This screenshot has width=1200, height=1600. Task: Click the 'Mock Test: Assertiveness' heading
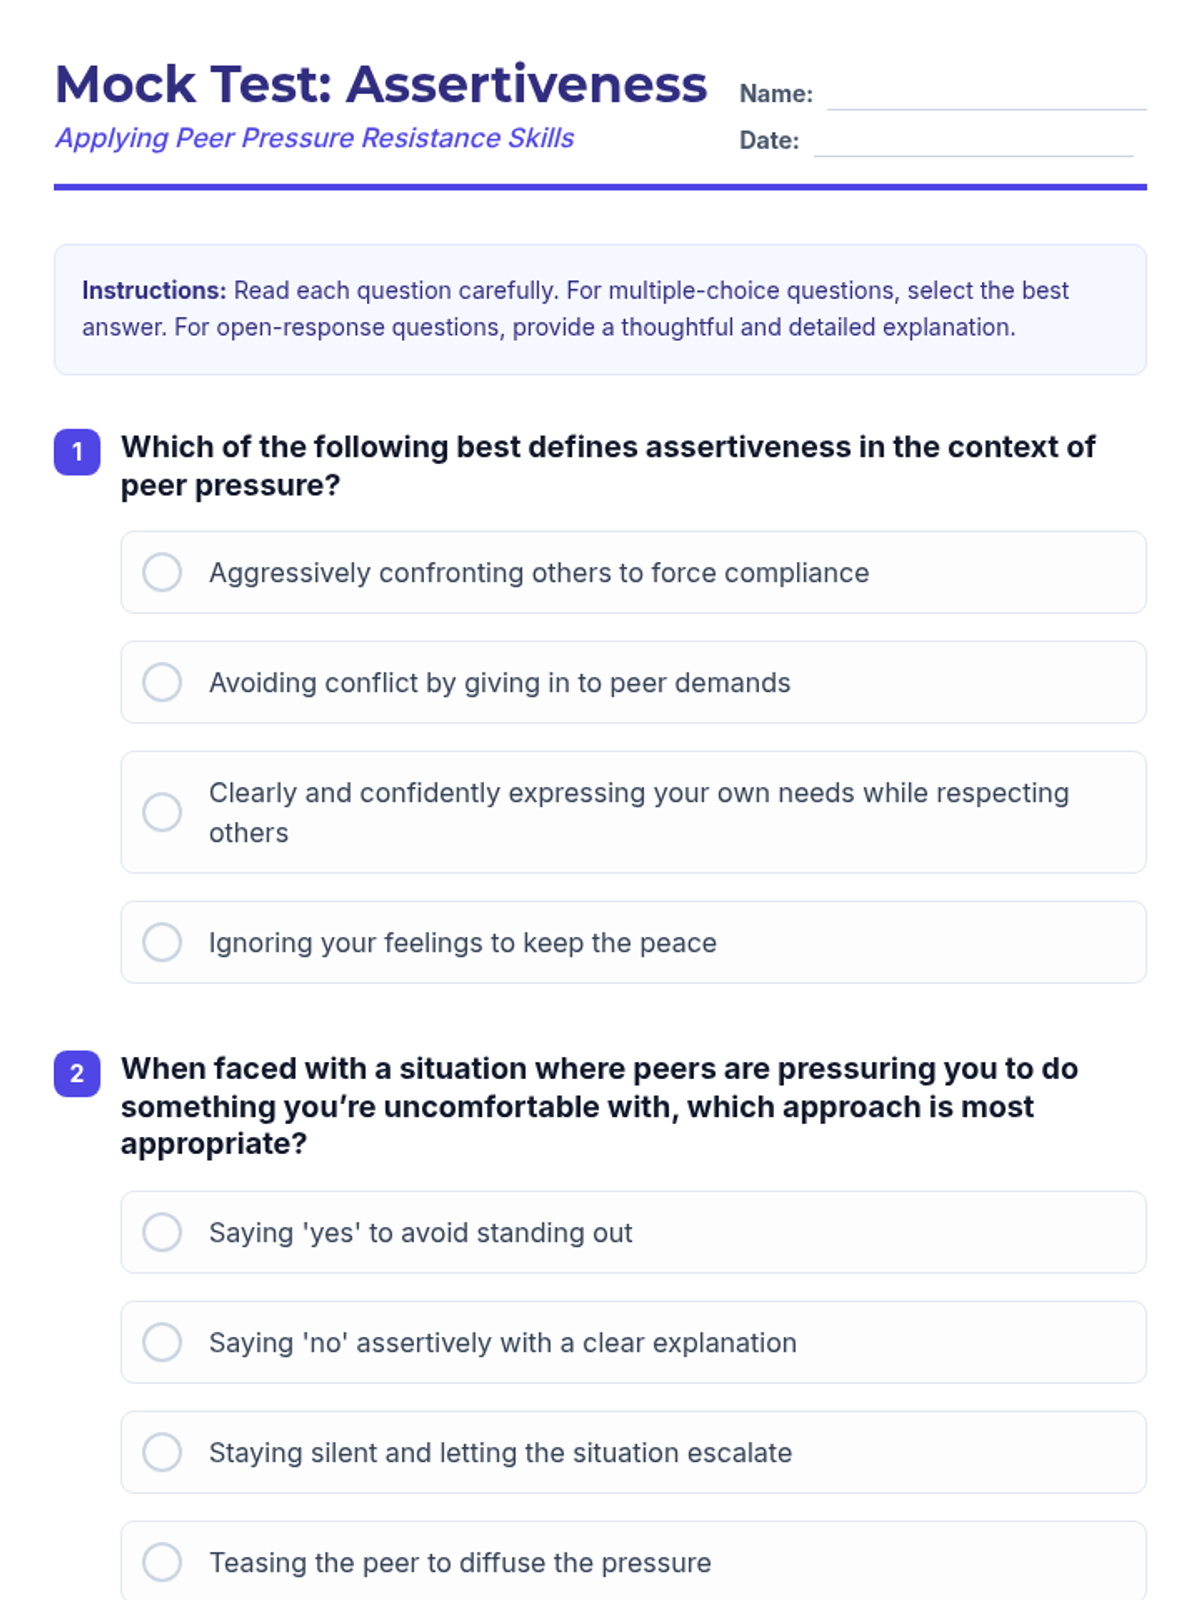(381, 84)
